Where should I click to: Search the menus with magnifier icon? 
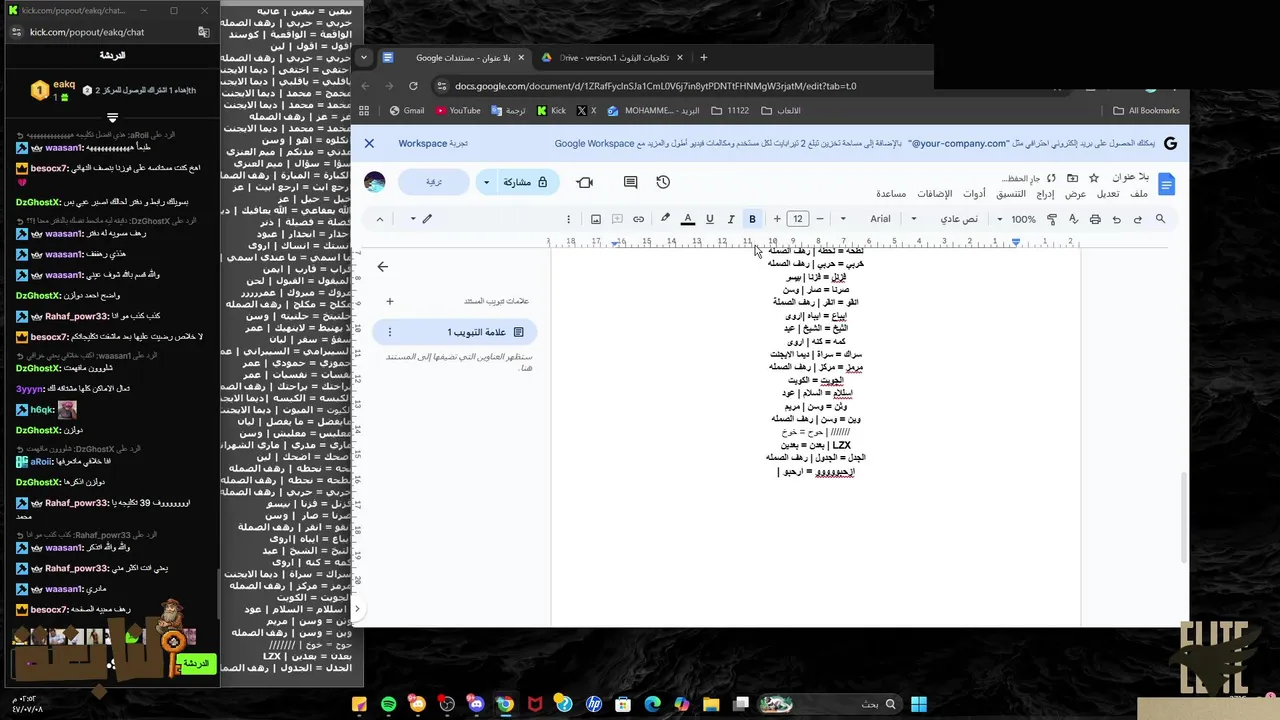1160,219
